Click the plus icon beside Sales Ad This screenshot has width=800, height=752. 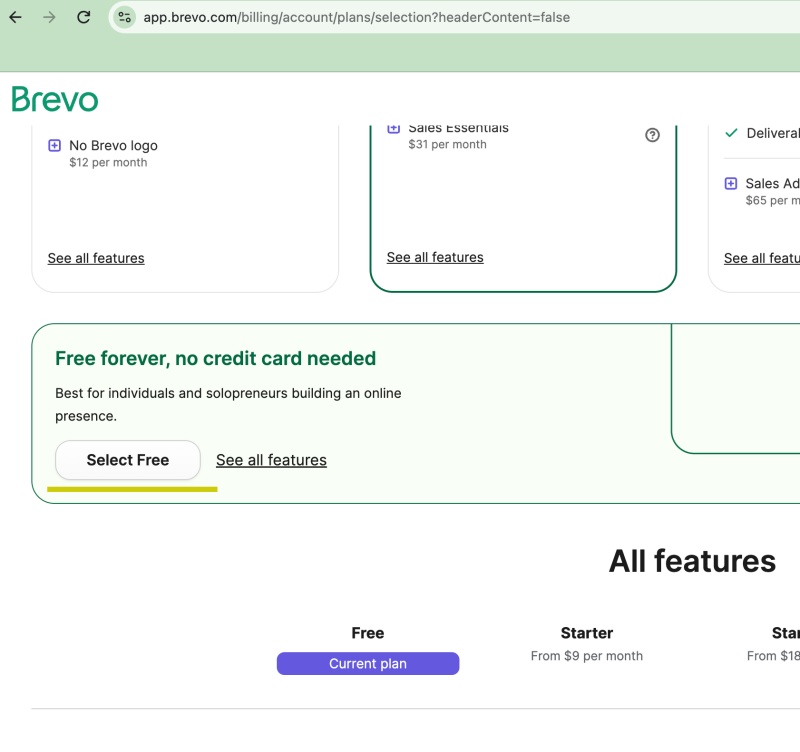point(731,183)
